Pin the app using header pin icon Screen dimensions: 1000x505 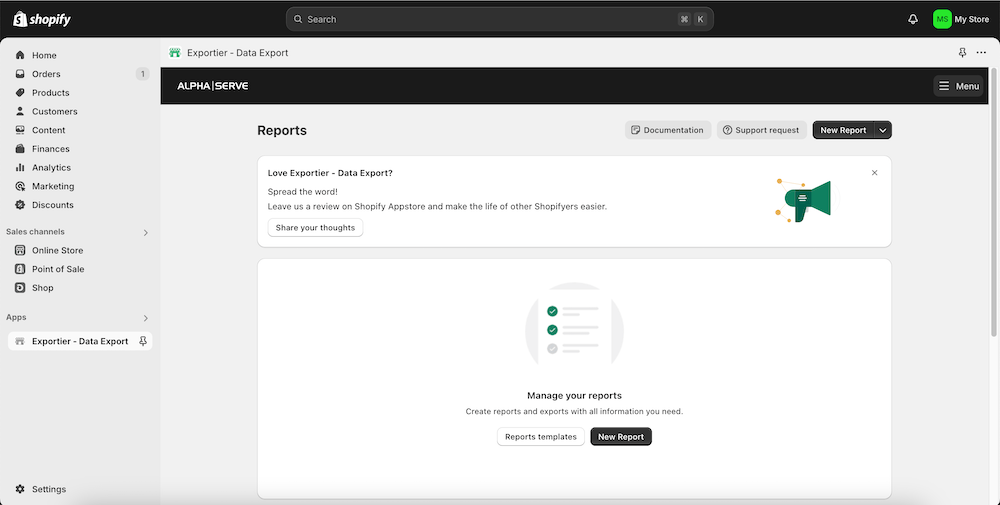(962, 52)
